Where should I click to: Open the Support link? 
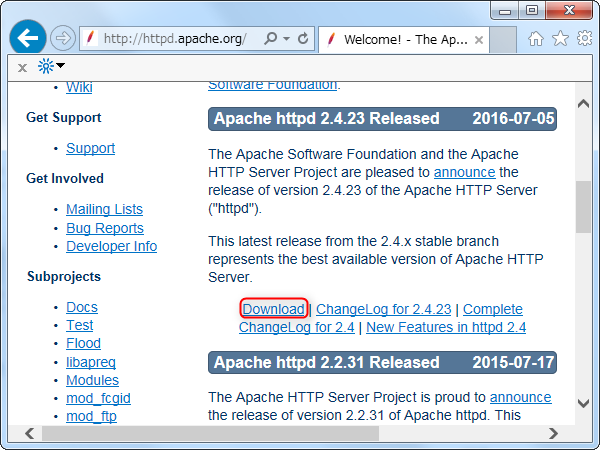[90, 148]
